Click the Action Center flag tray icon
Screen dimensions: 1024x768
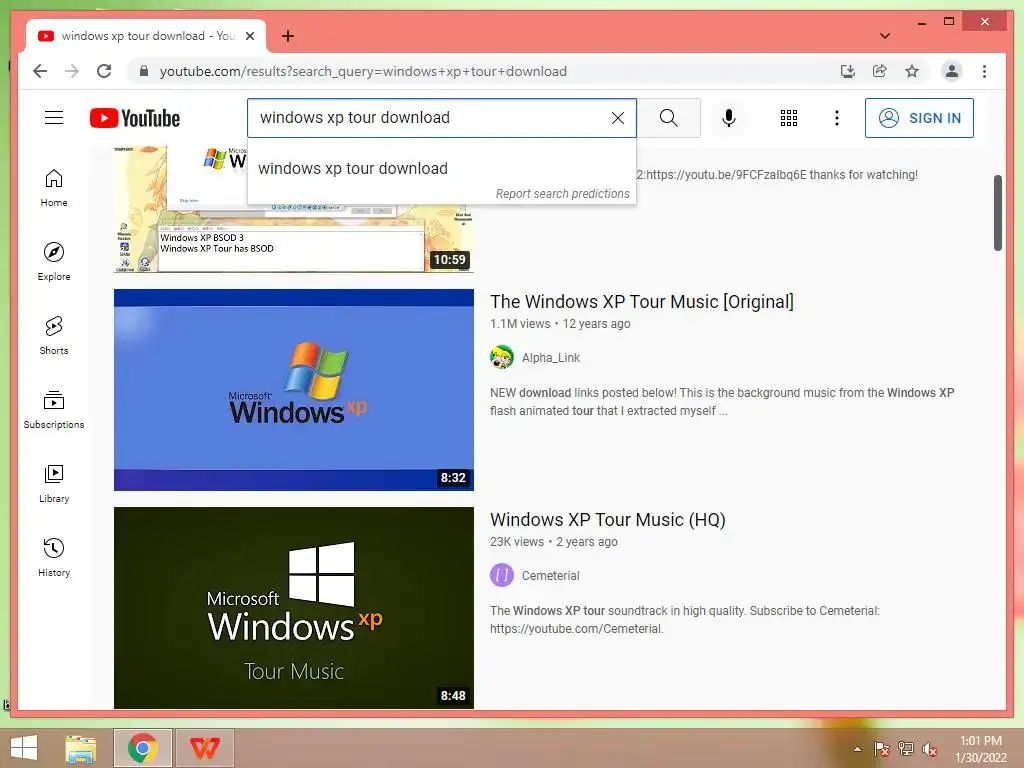881,749
